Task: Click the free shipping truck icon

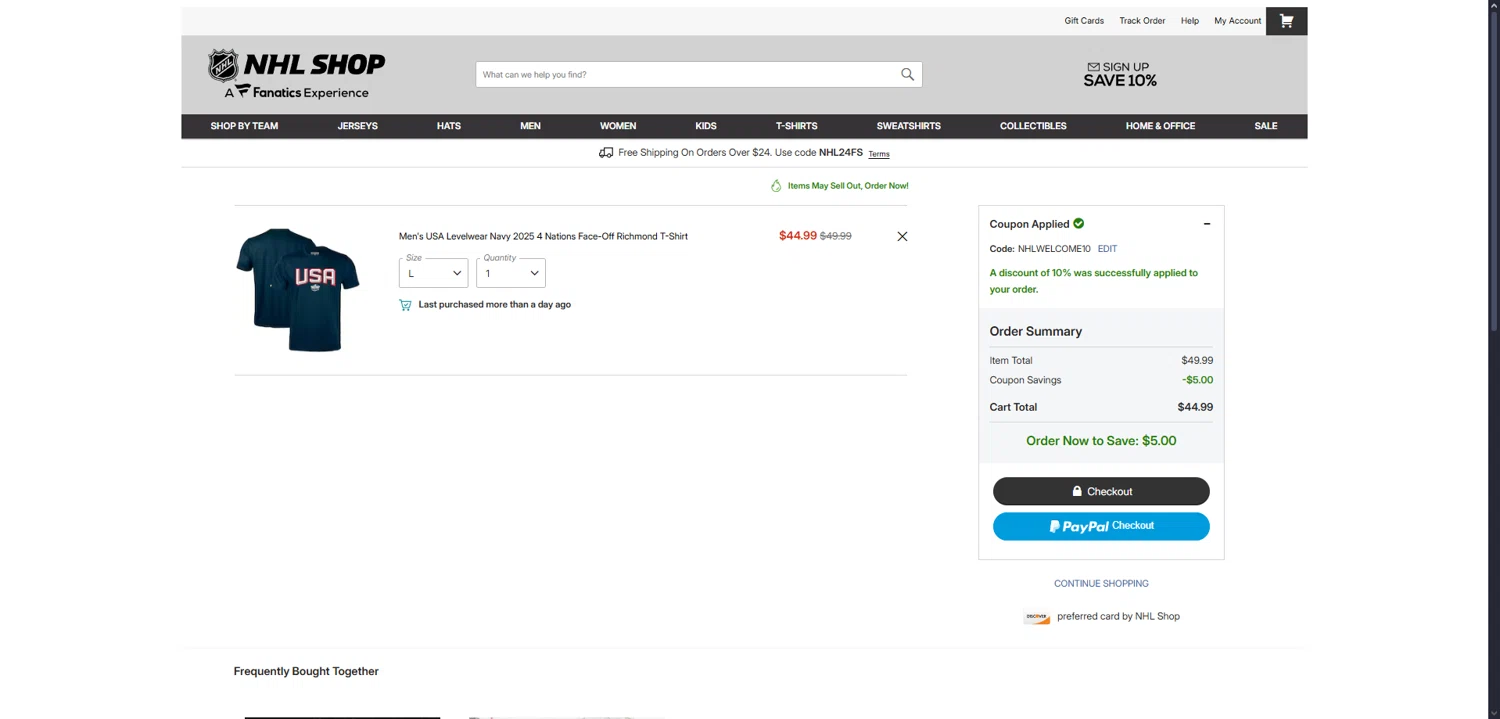Action: (x=606, y=153)
